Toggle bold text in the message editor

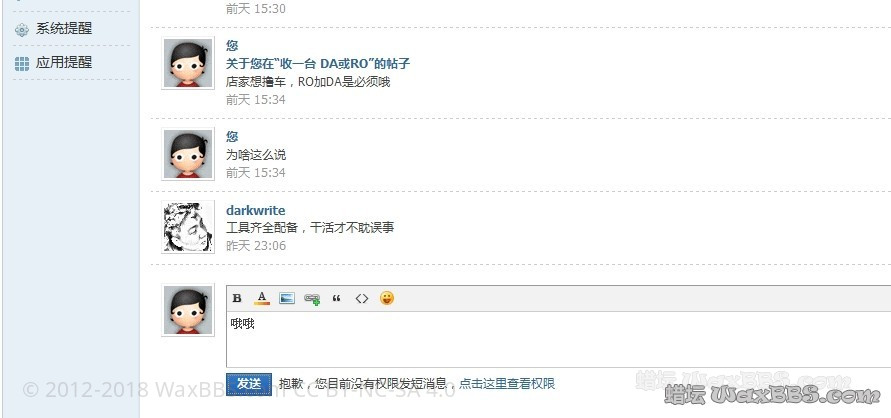point(238,299)
